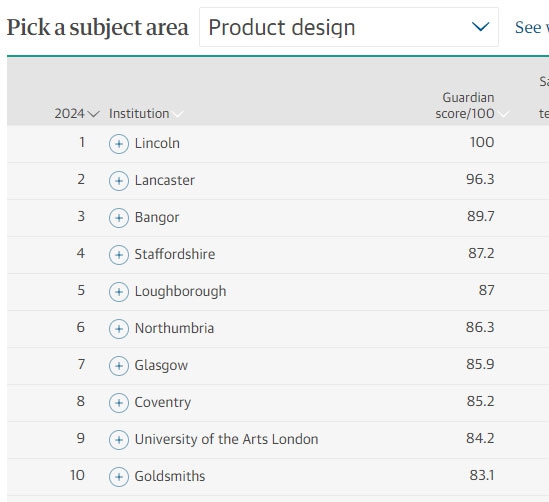Click the Staffordshire institution name
Screen dimensions: 549x502
point(175,254)
